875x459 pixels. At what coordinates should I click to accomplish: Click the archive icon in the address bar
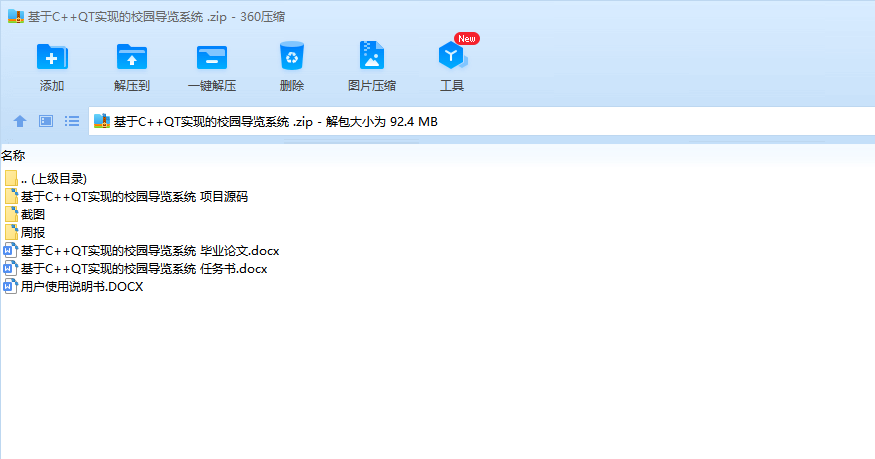coord(102,121)
